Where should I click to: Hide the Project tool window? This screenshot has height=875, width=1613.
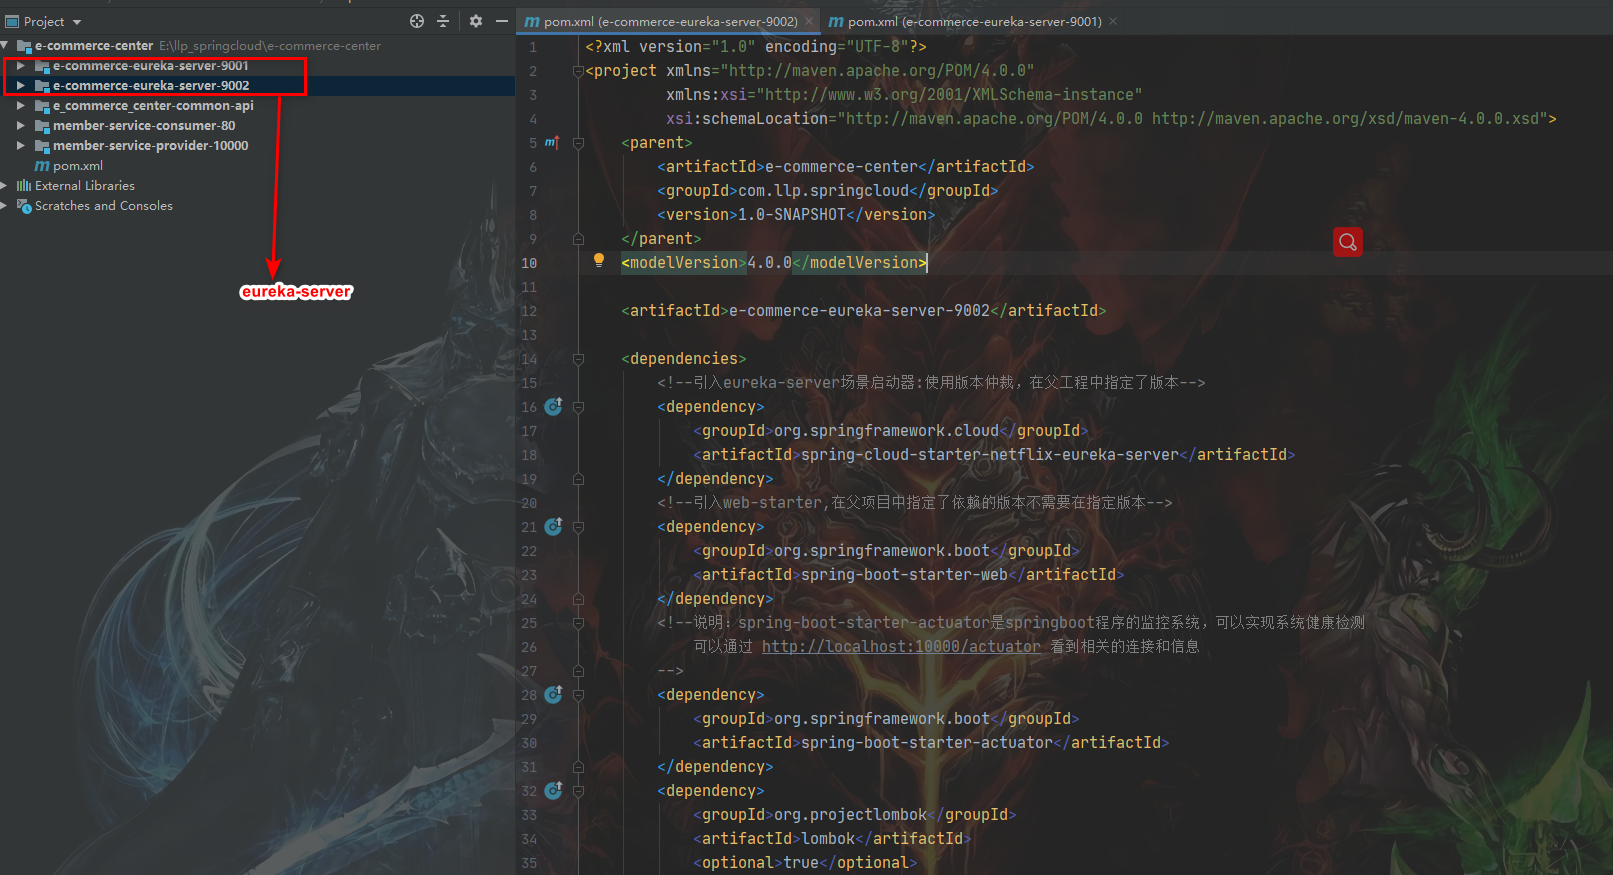pyautogui.click(x=502, y=21)
